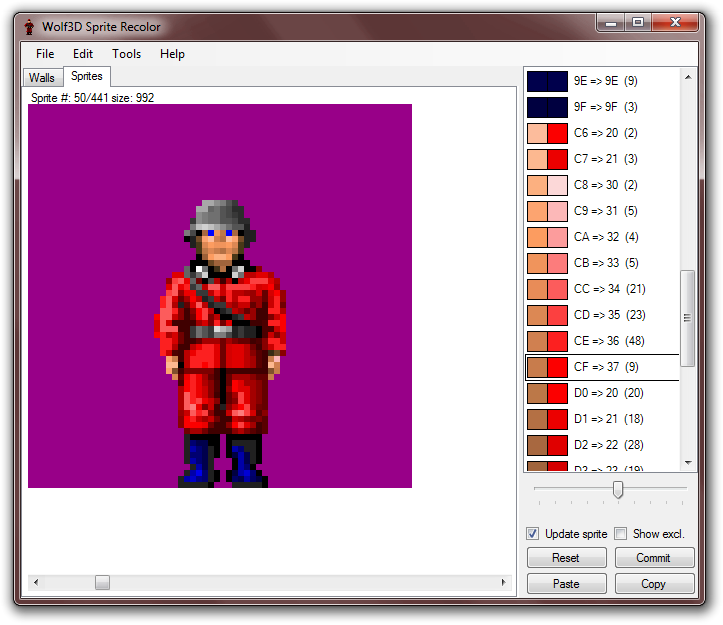Image resolution: width=723 pixels, height=625 pixels.
Task: Click the pink target swatch for CA
Action: pos(557,237)
